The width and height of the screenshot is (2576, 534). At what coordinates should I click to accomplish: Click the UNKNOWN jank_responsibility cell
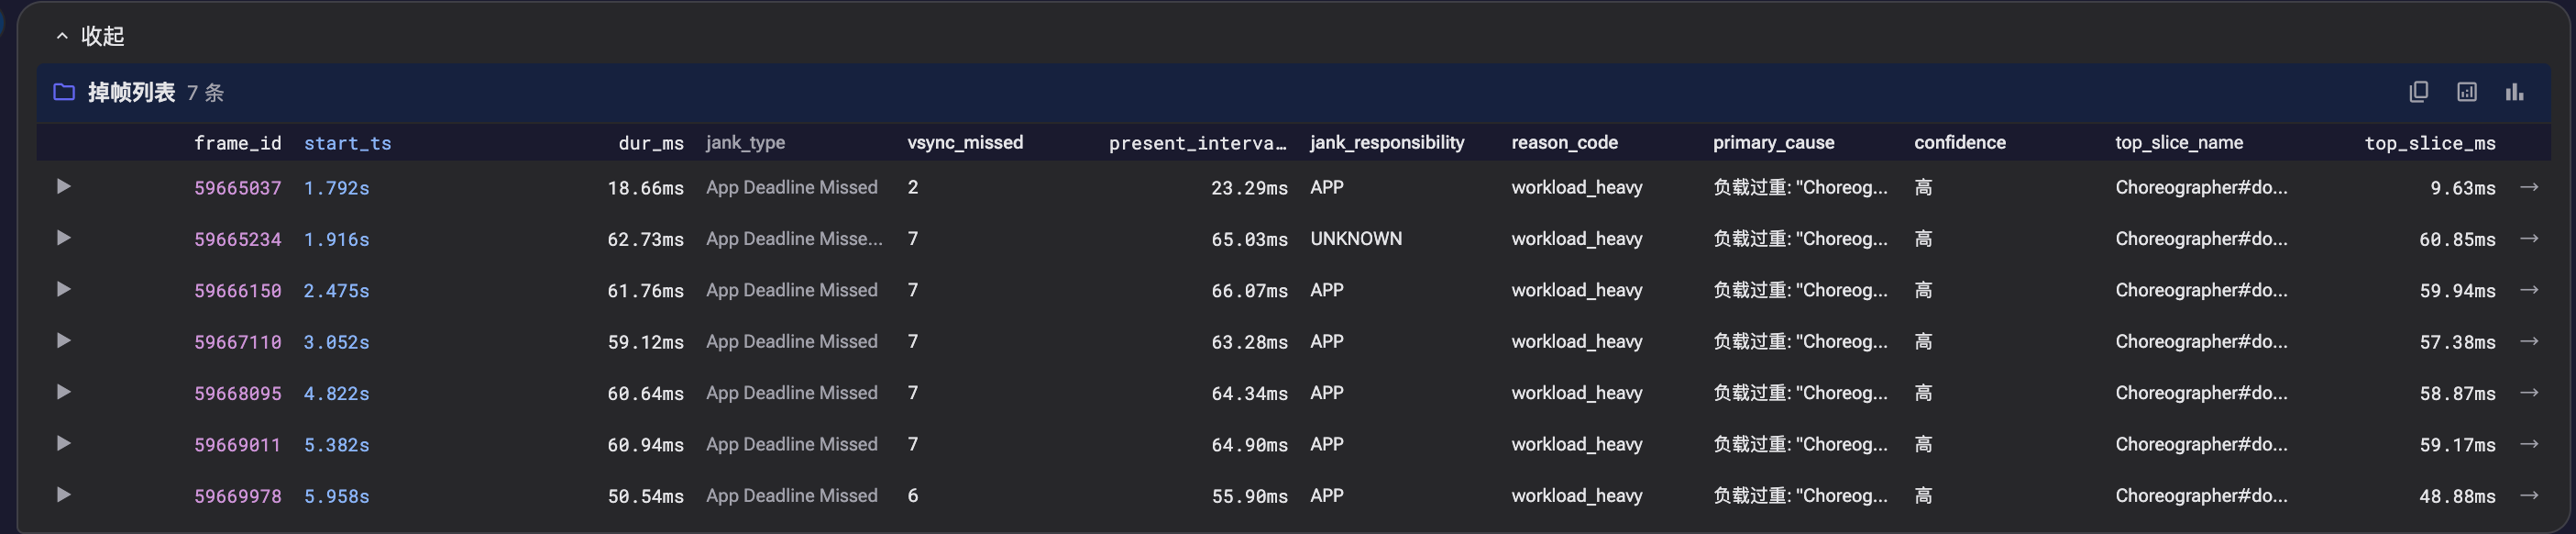tap(1355, 238)
